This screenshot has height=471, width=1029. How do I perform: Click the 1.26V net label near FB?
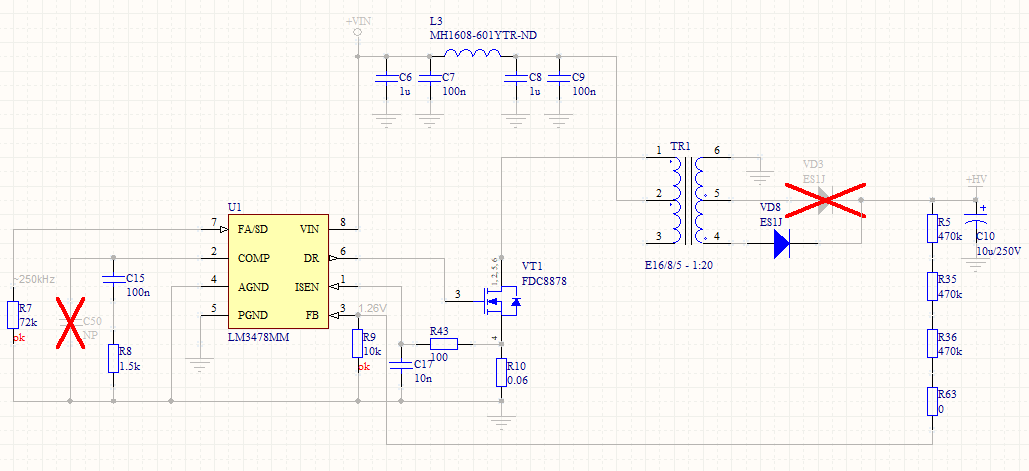373,308
